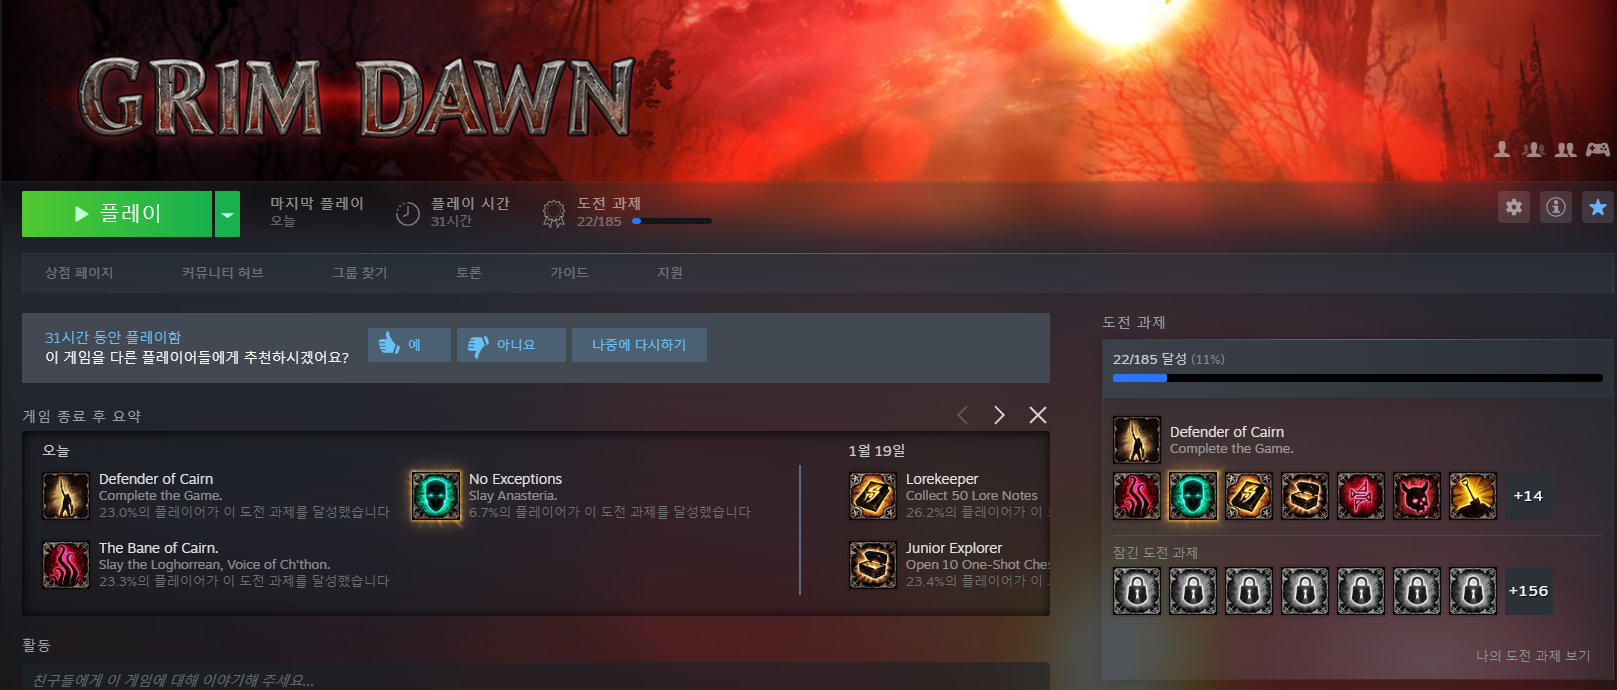Toggle the favorite star icon
Screen dimensions: 1617x690
[x=1597, y=207]
